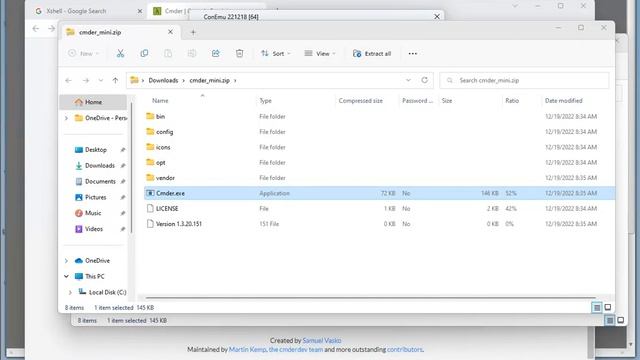Image resolution: width=640 pixels, height=360 pixels.
Task: Expand the OneDrive - Personal node
Action: point(66,118)
